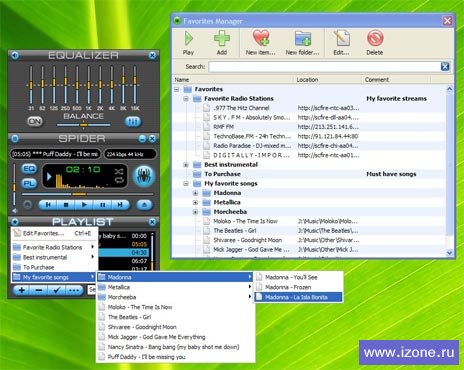Image resolution: width=464 pixels, height=370 pixels.
Task: Expand the Metallica folder in tree
Action: (196, 202)
